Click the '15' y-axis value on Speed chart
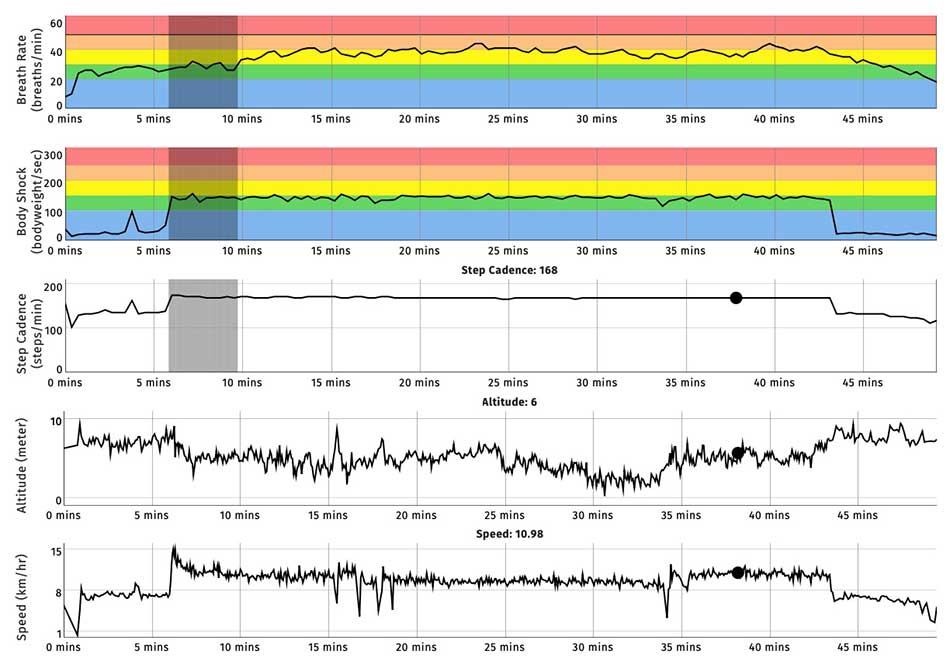Screen dimensions: 950x661 coord(56,551)
